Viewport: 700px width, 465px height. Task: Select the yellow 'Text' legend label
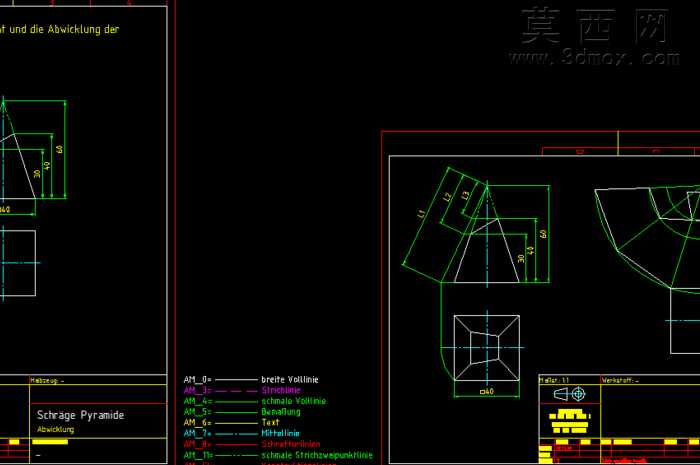click(x=270, y=422)
